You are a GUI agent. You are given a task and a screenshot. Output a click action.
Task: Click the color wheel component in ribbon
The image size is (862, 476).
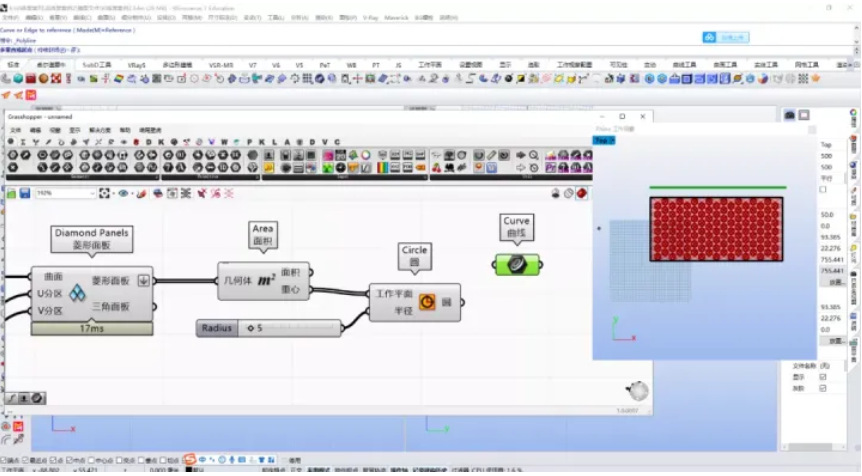366,156
